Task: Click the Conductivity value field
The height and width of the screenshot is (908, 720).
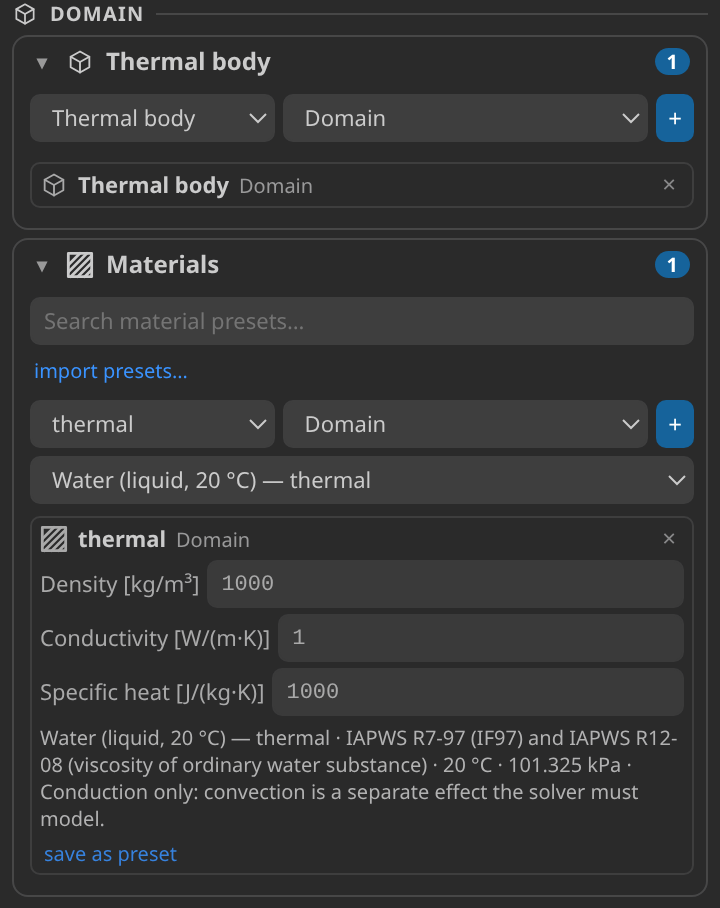Action: point(481,638)
